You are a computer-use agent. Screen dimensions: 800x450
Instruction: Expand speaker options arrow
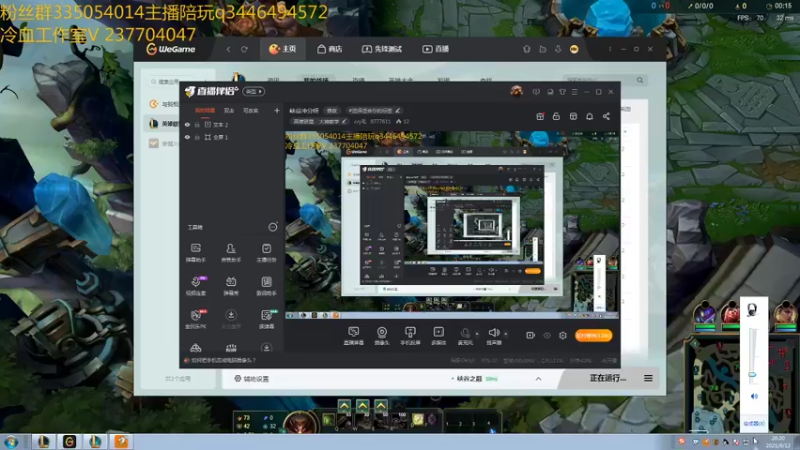(506, 334)
